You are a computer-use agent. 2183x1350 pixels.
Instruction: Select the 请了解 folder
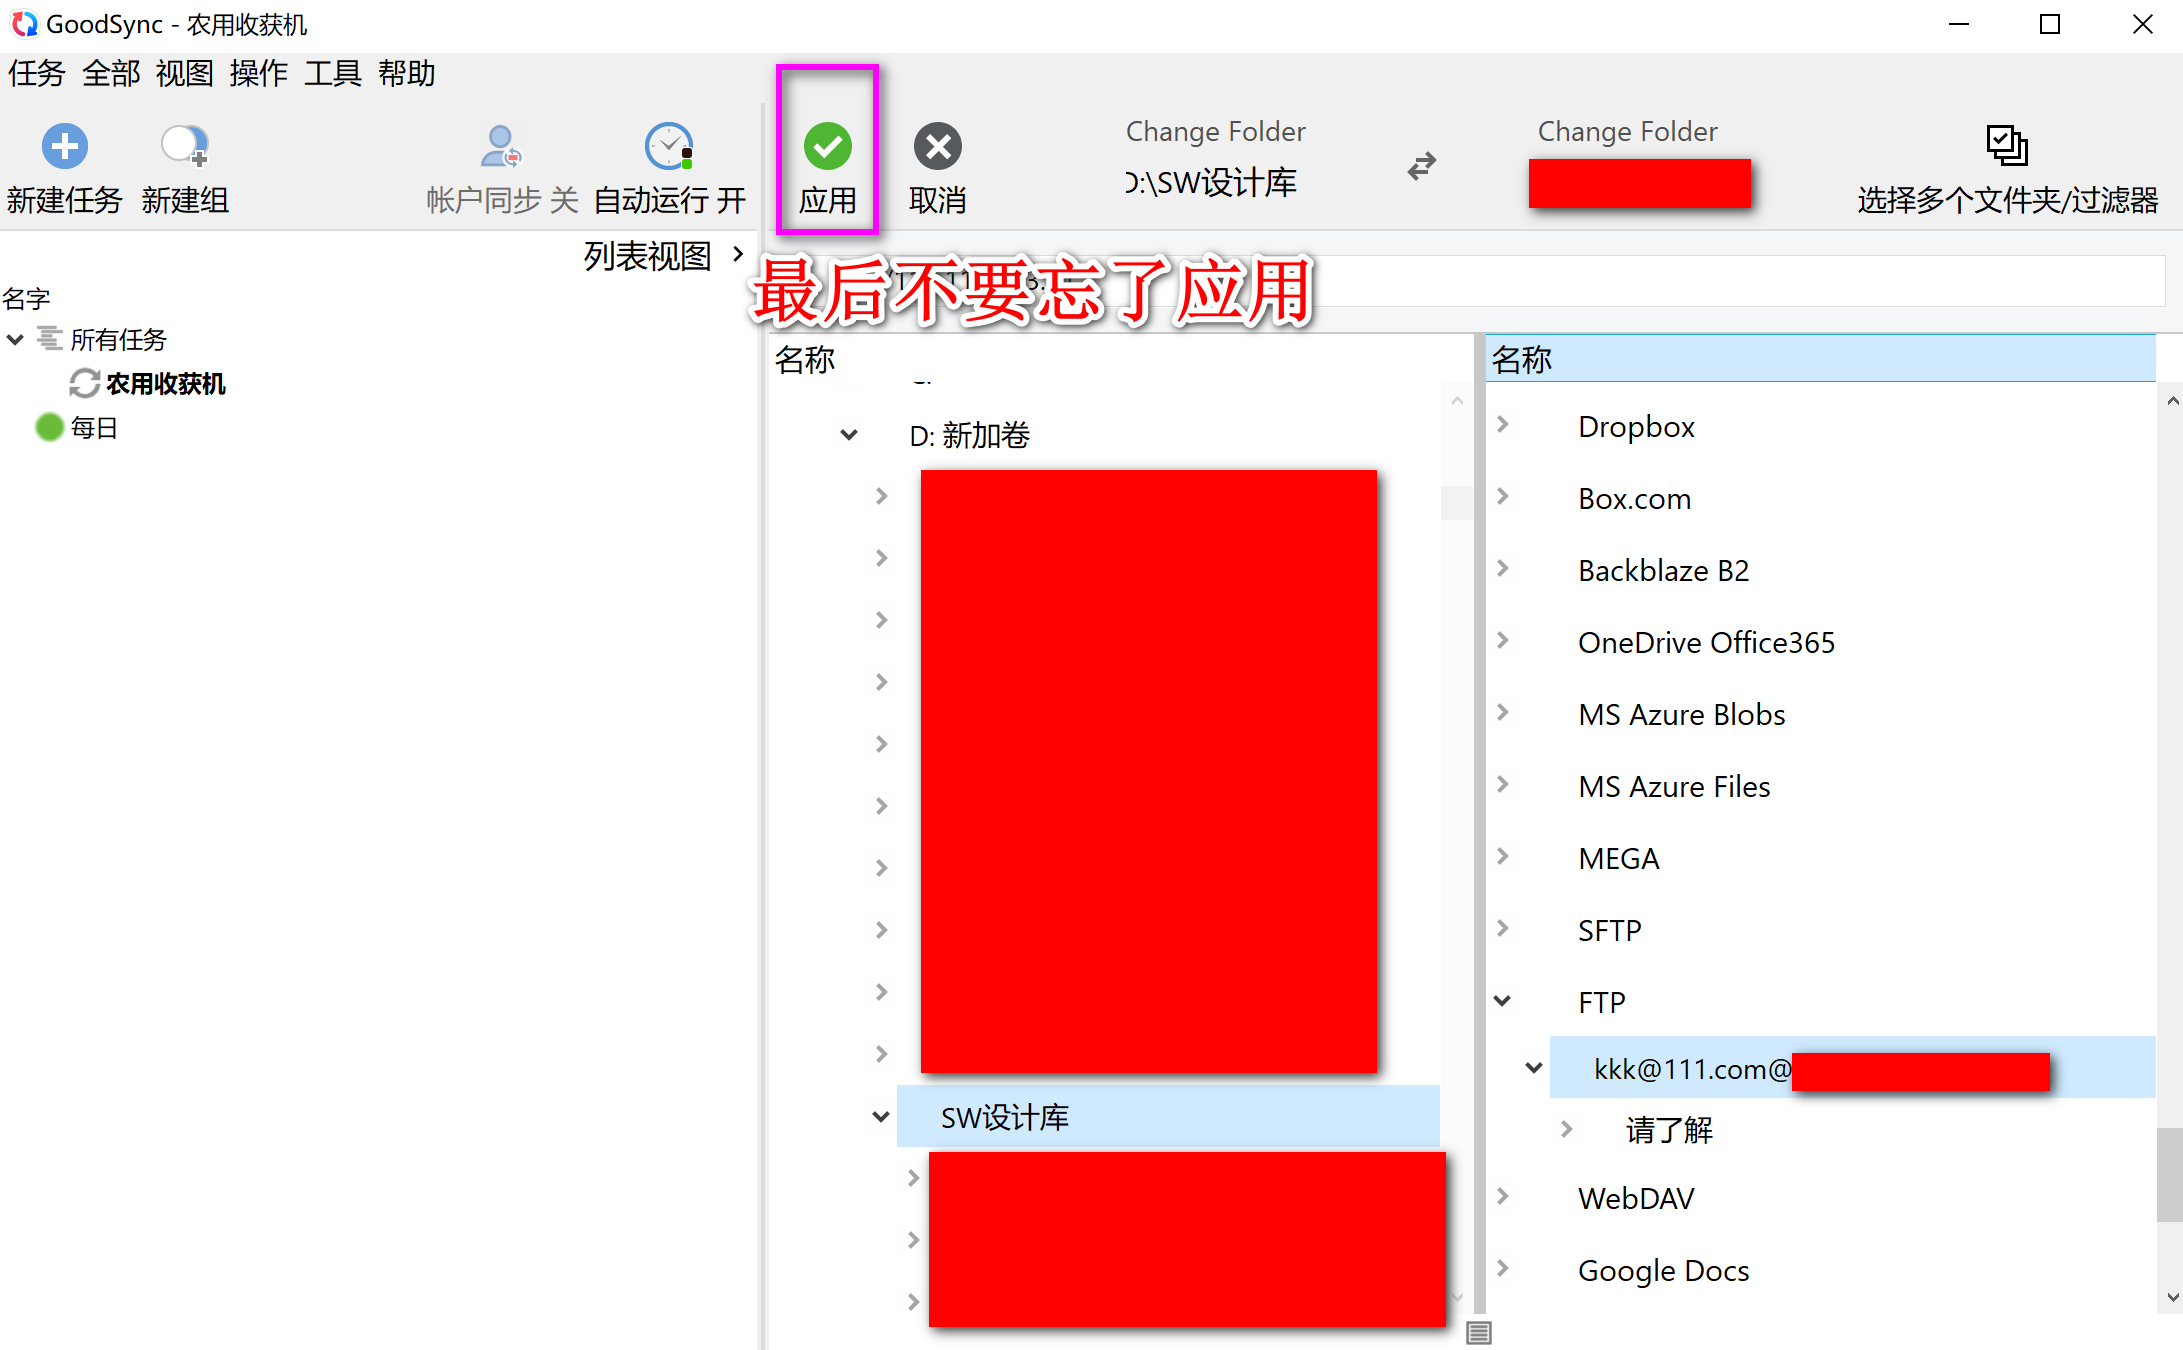click(x=1669, y=1131)
